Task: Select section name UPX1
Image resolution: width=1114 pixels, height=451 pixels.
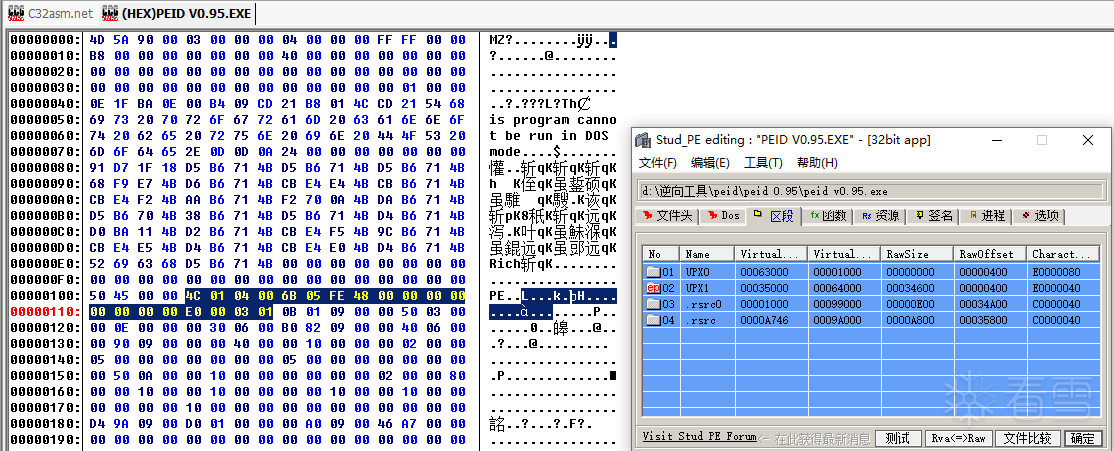Action: [698, 288]
